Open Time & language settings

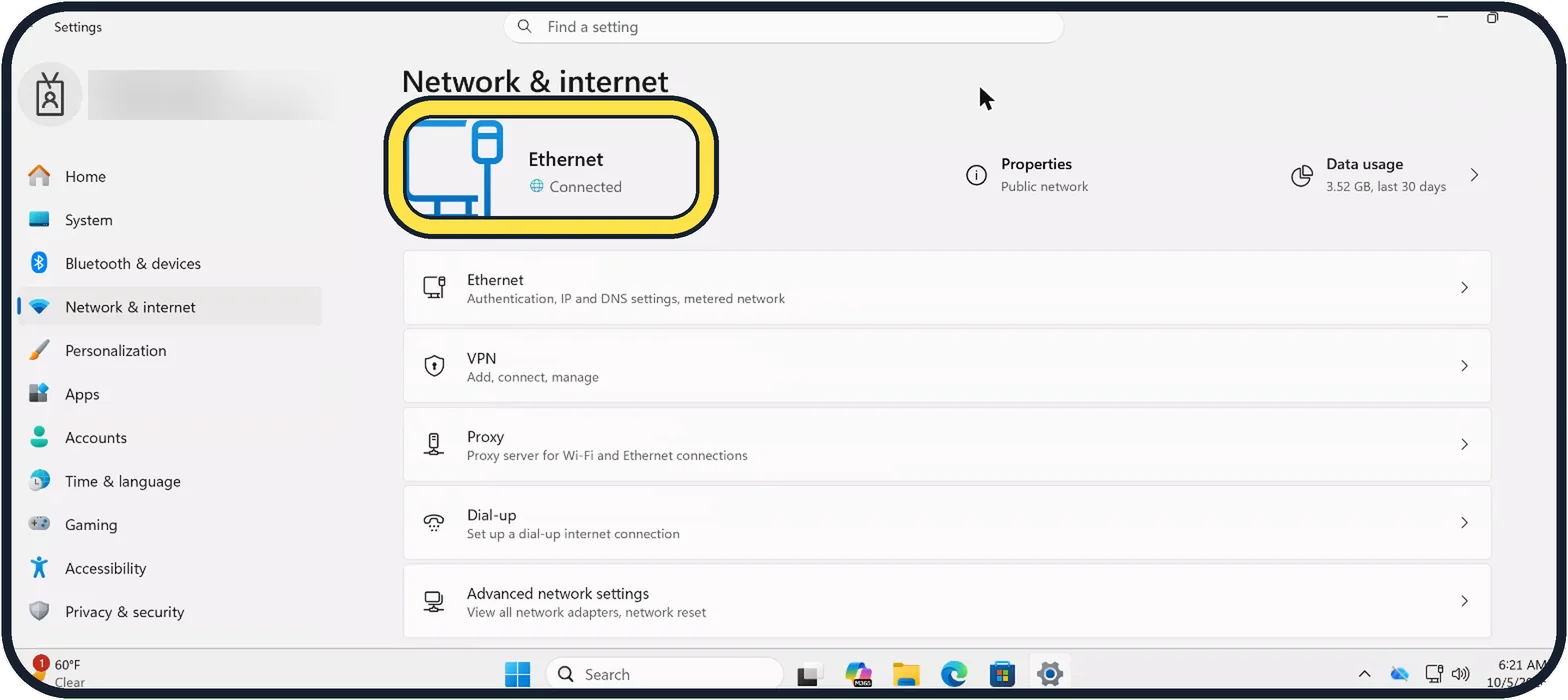[168, 481]
